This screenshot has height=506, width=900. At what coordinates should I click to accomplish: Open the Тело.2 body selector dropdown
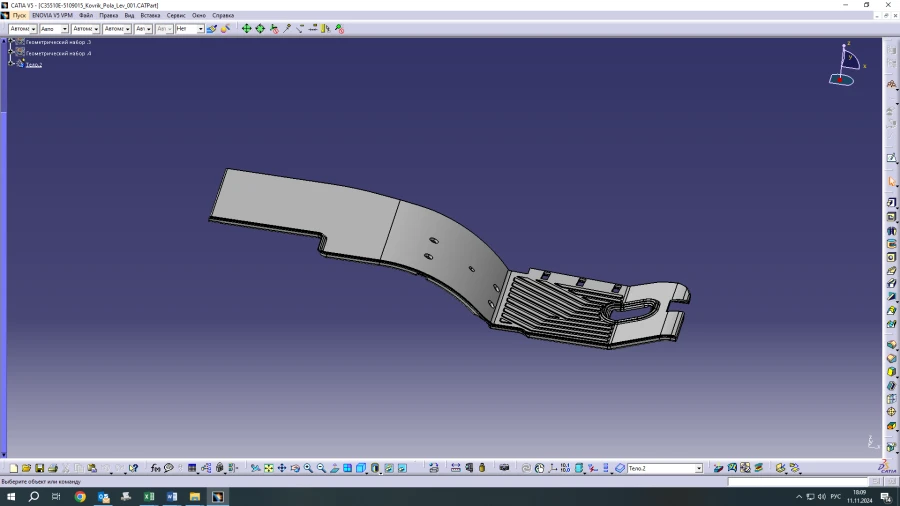[699, 468]
